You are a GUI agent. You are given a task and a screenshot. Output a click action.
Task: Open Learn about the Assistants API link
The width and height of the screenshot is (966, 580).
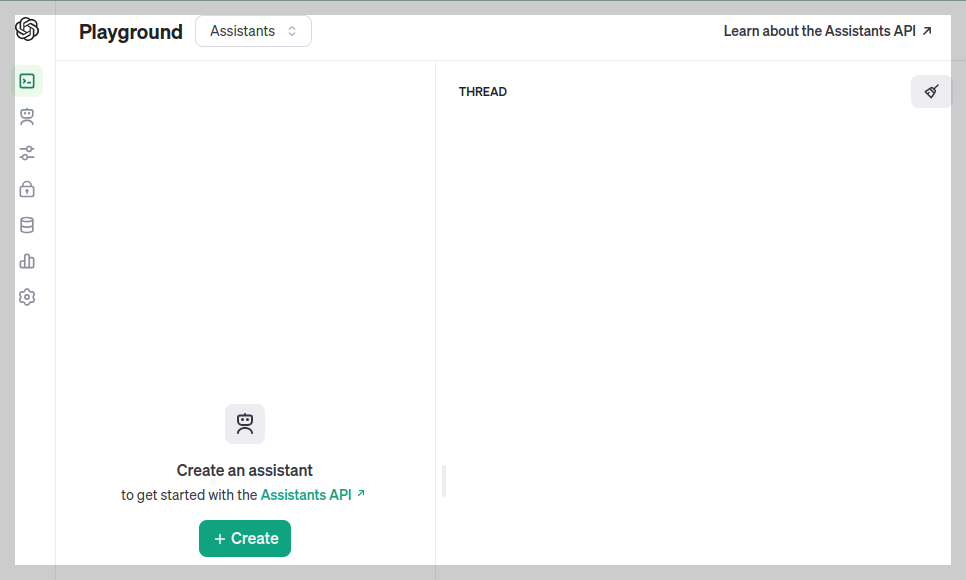pyautogui.click(x=827, y=31)
